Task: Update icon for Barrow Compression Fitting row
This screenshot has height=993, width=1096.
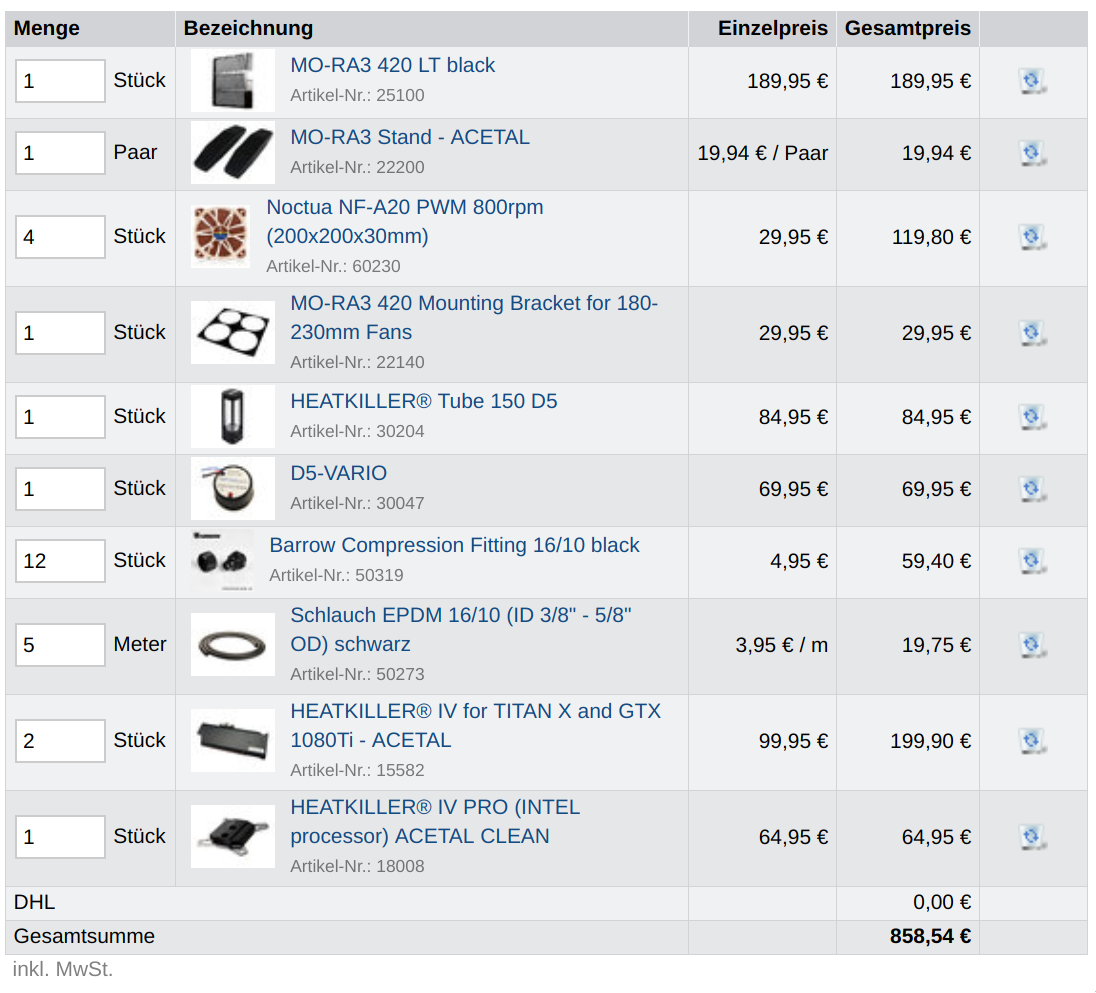Action: point(1032,561)
